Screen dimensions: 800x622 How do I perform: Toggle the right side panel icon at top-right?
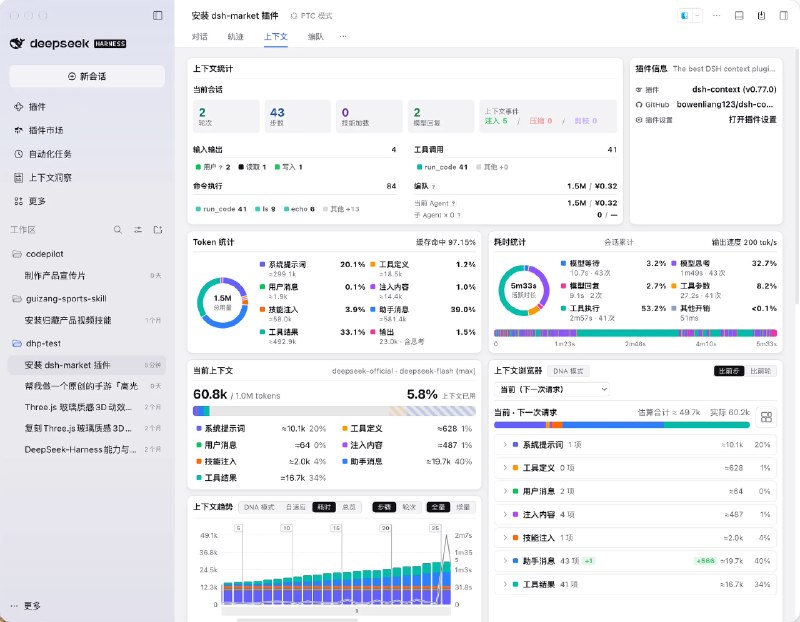click(x=784, y=16)
